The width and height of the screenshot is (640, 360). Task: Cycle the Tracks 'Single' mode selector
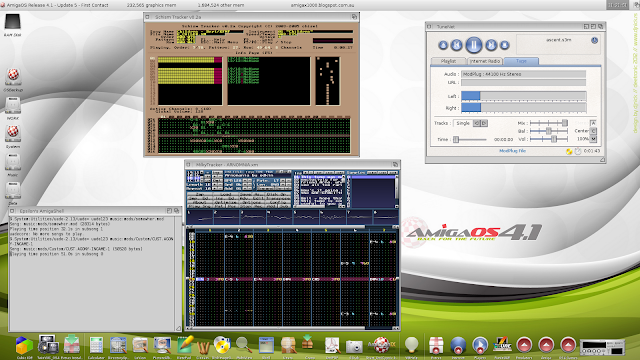pos(463,123)
